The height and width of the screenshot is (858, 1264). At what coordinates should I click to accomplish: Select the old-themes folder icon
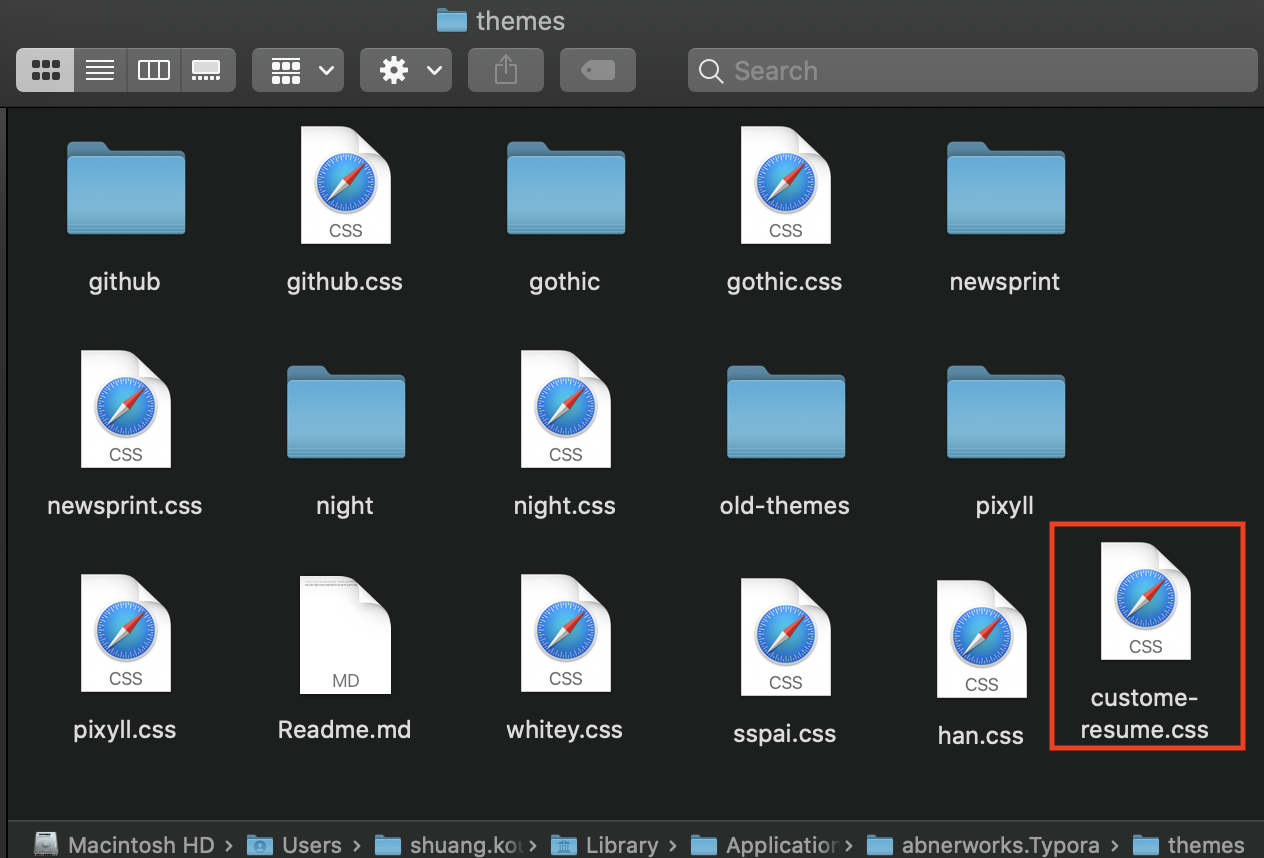[785, 412]
